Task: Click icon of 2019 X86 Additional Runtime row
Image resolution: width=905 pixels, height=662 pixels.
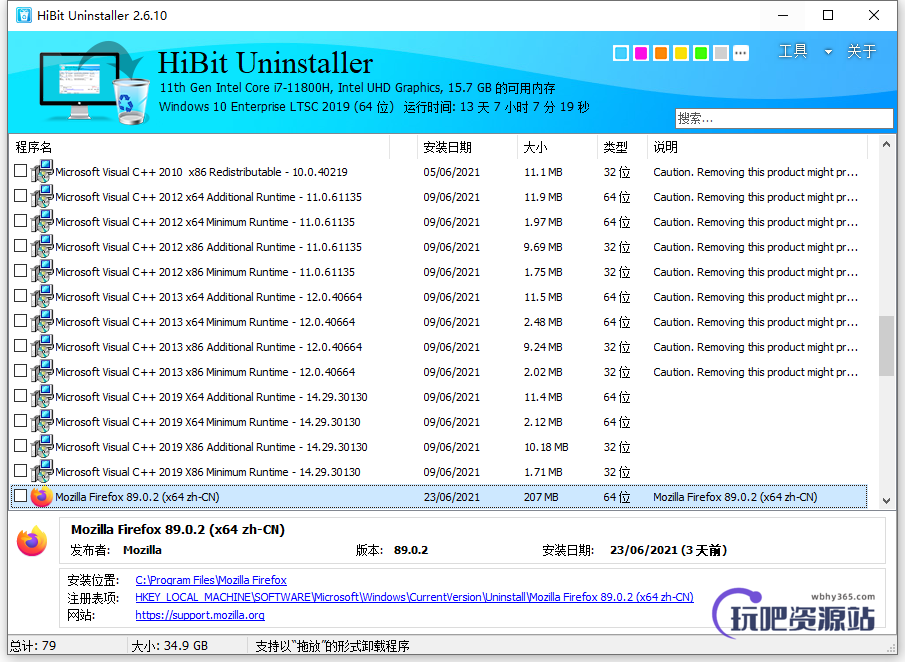Action: 42,447
